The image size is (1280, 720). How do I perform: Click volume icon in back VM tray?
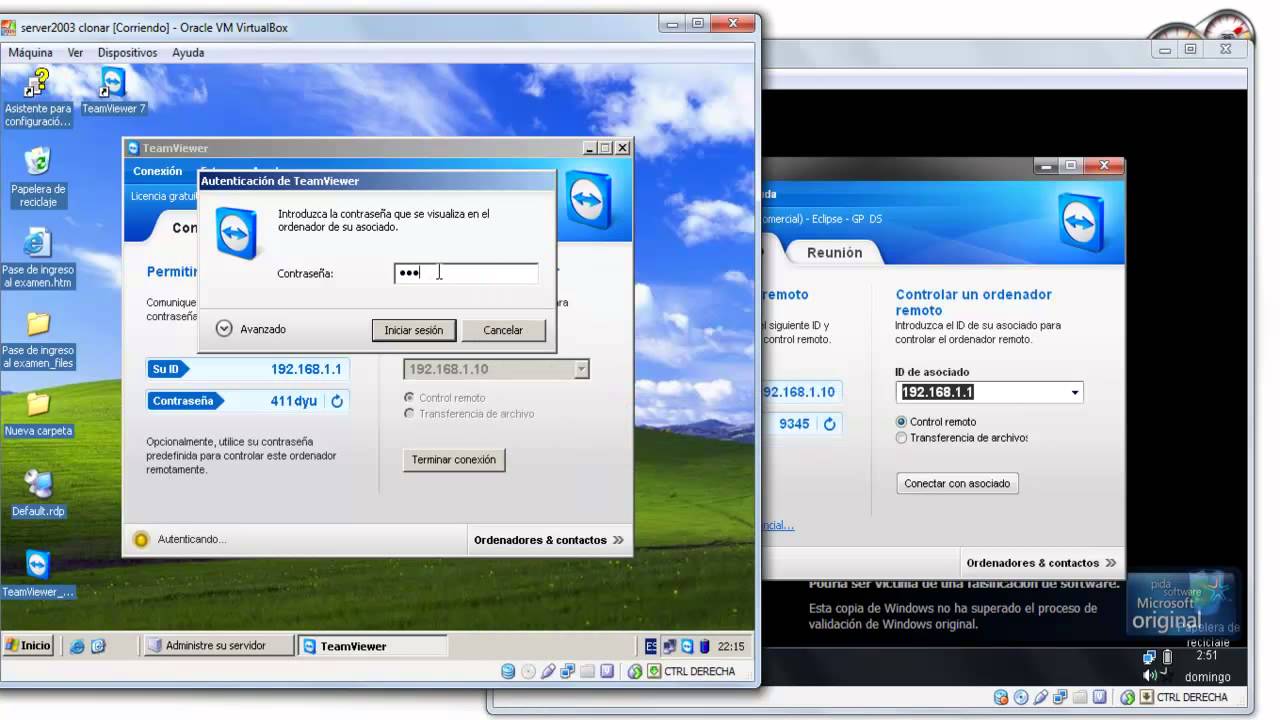pos(1149,676)
